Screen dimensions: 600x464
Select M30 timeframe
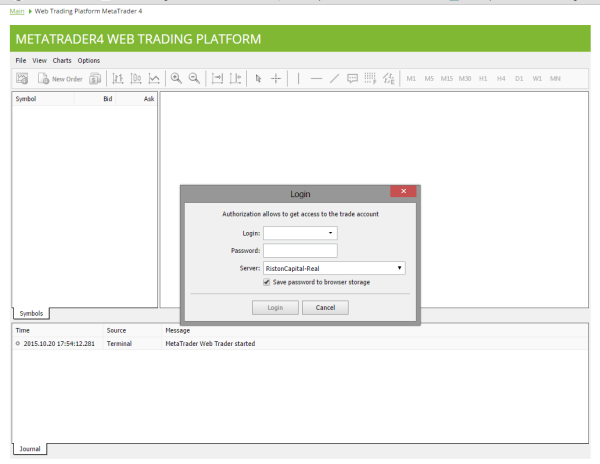point(465,78)
